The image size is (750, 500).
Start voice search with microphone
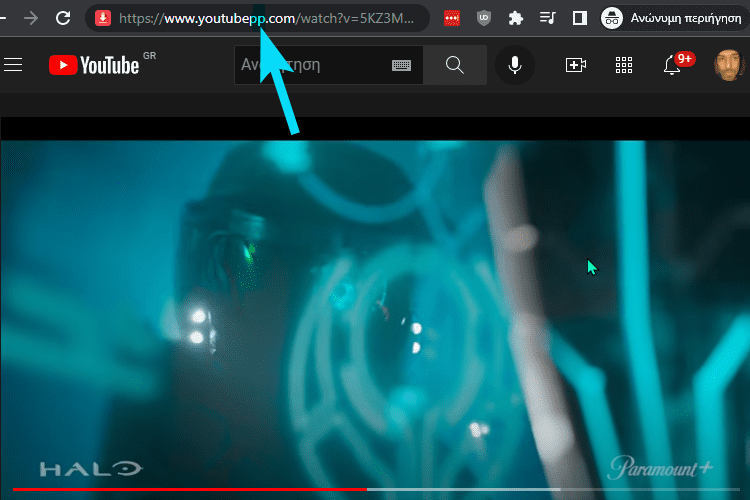tap(515, 65)
